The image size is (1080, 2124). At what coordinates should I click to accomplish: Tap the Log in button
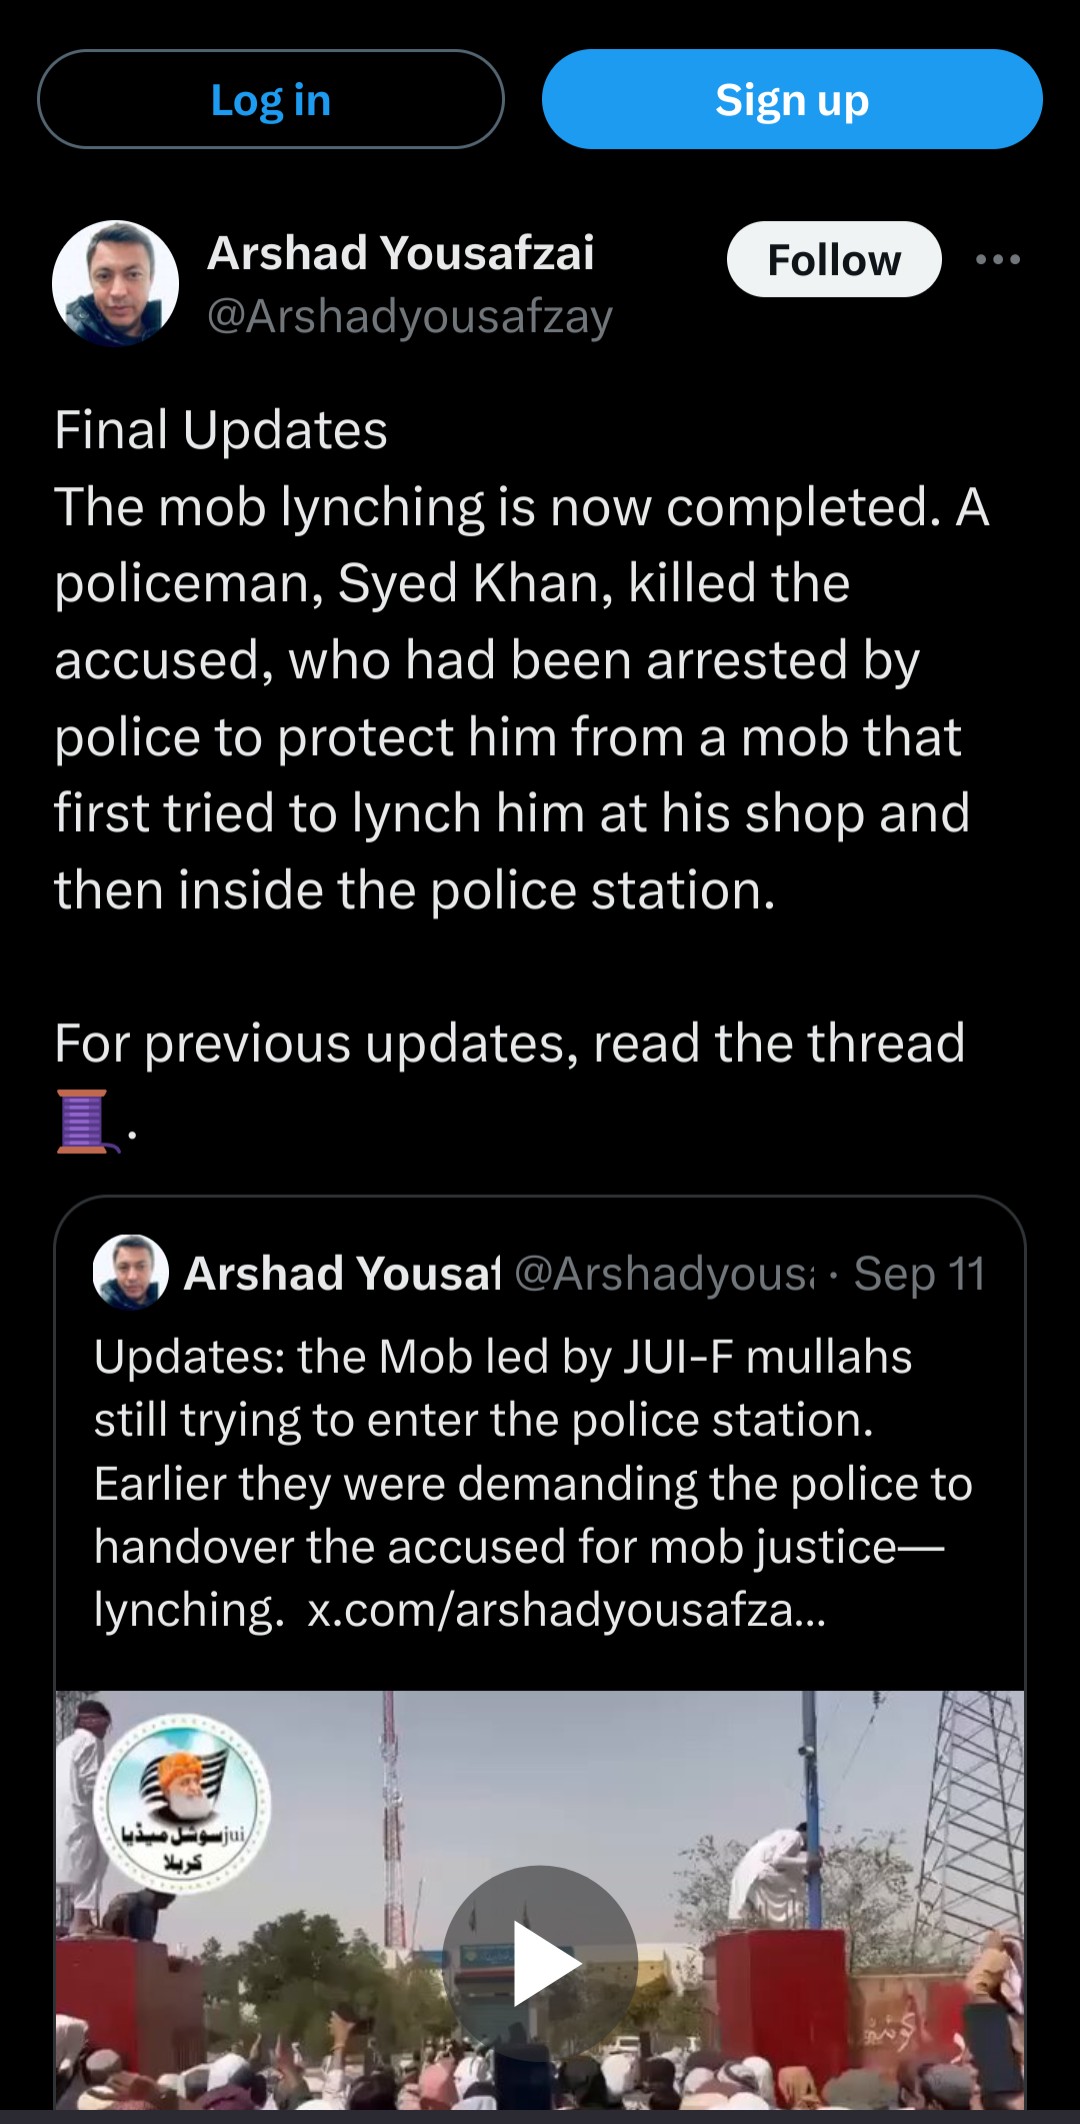pyautogui.click(x=270, y=100)
